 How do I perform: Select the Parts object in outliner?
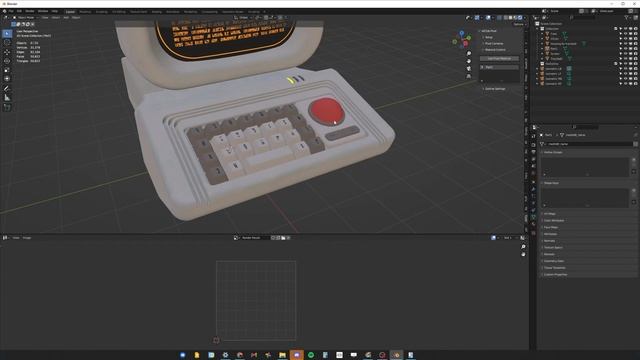coord(554,49)
